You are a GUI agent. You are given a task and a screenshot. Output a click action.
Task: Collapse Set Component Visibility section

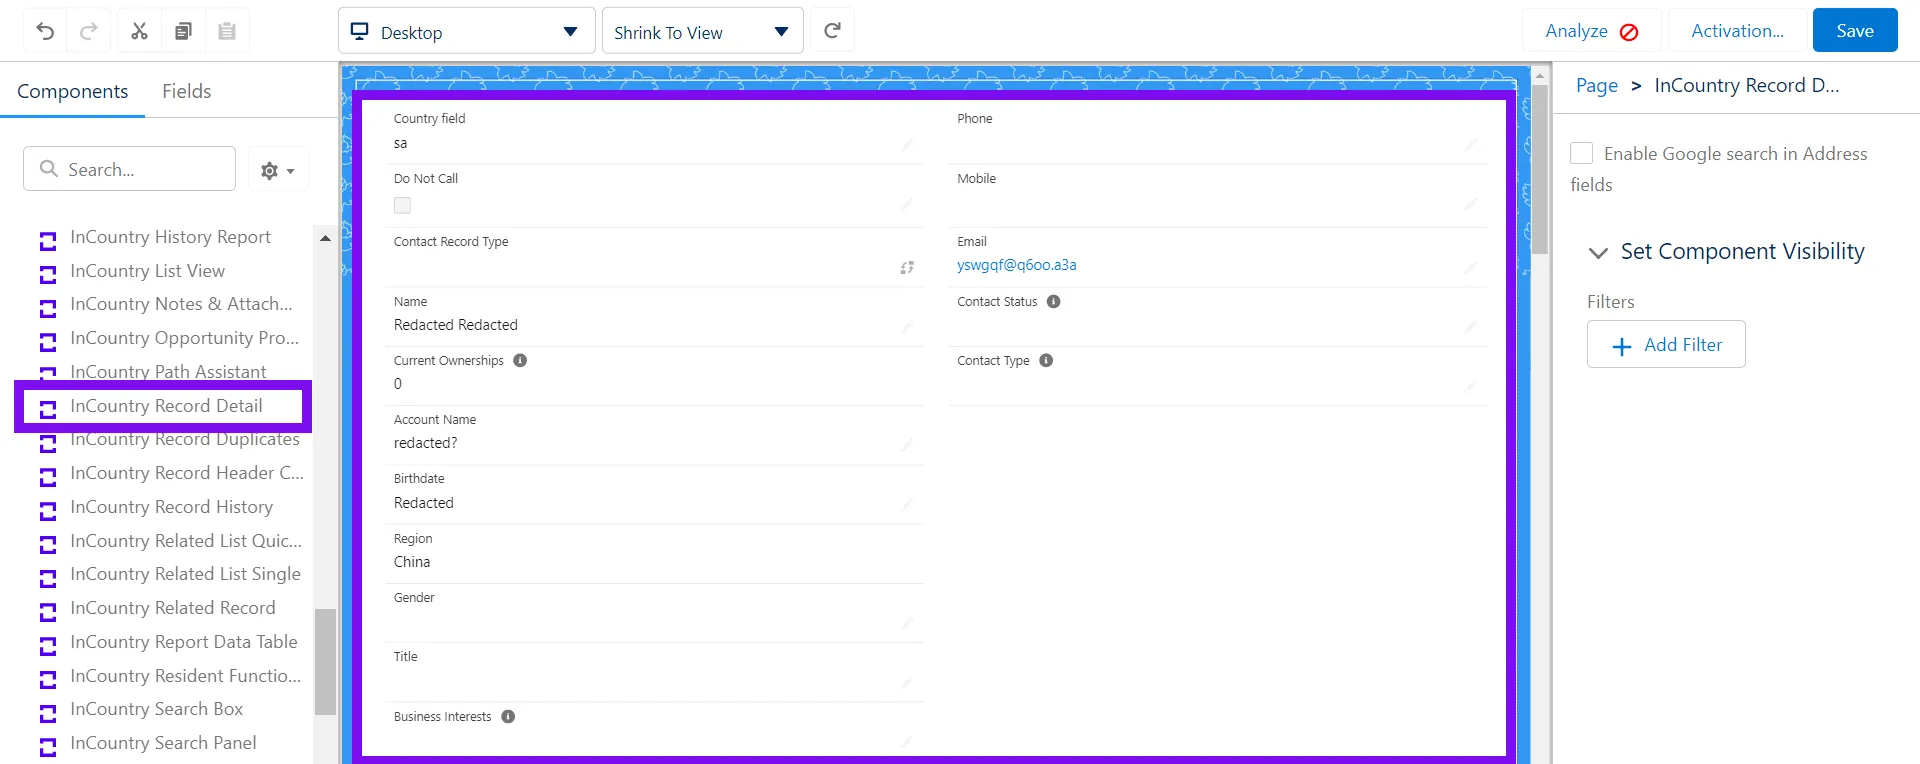1598,252
